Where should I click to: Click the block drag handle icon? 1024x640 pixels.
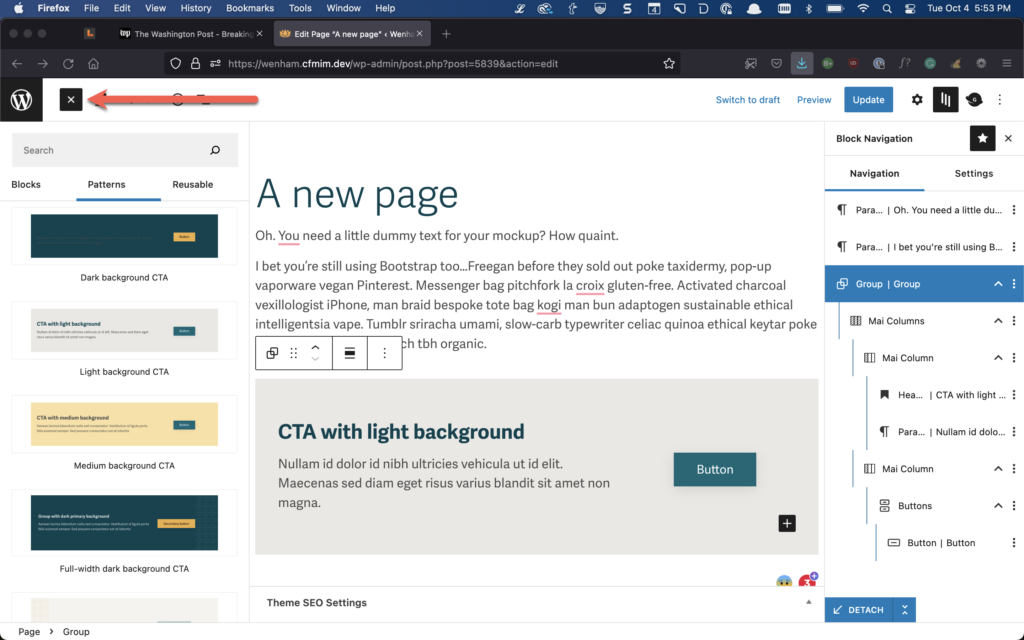294,353
